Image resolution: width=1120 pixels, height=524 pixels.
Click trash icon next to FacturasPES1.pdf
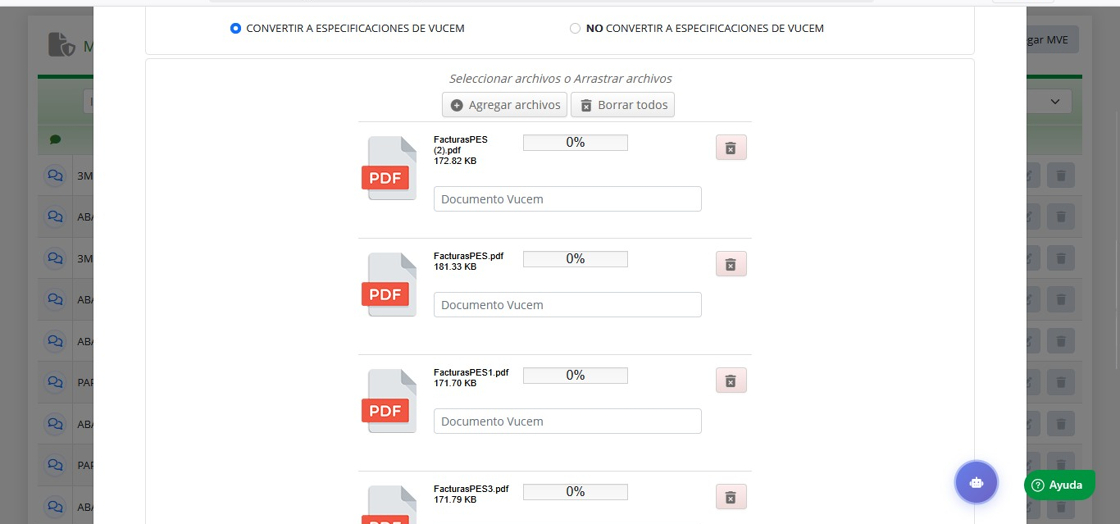point(731,381)
